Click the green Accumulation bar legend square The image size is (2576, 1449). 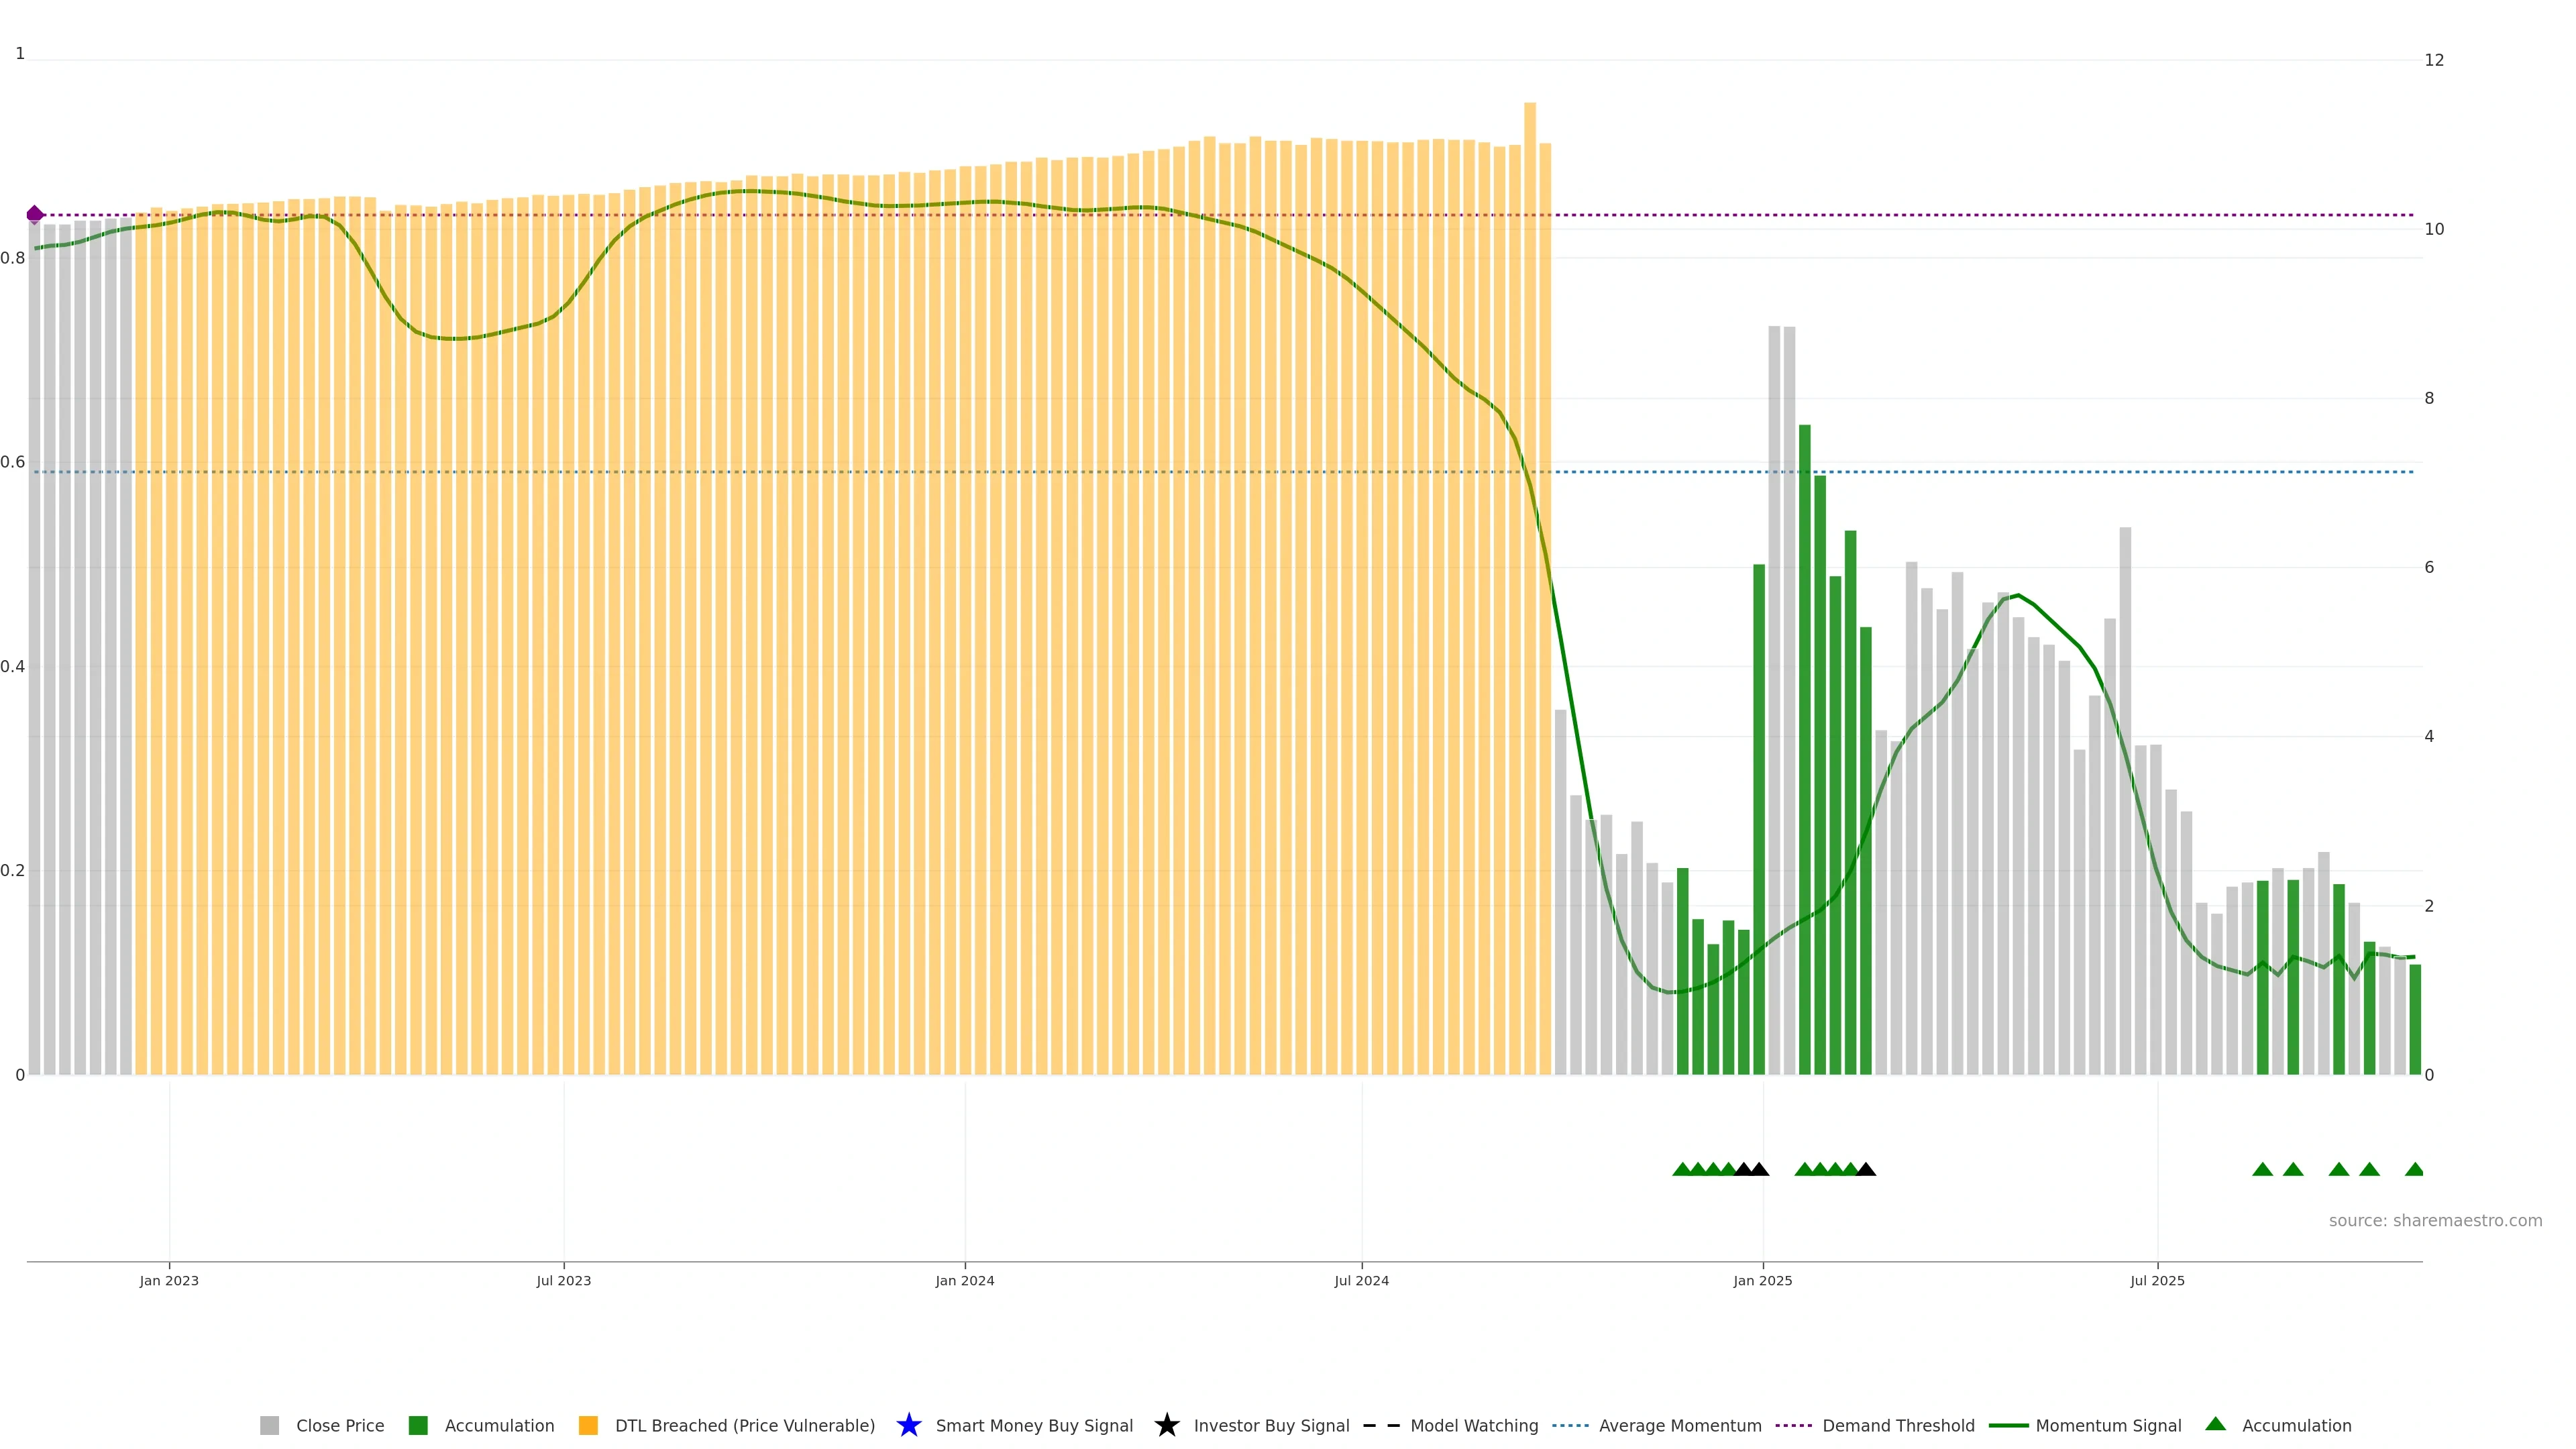[418, 1425]
